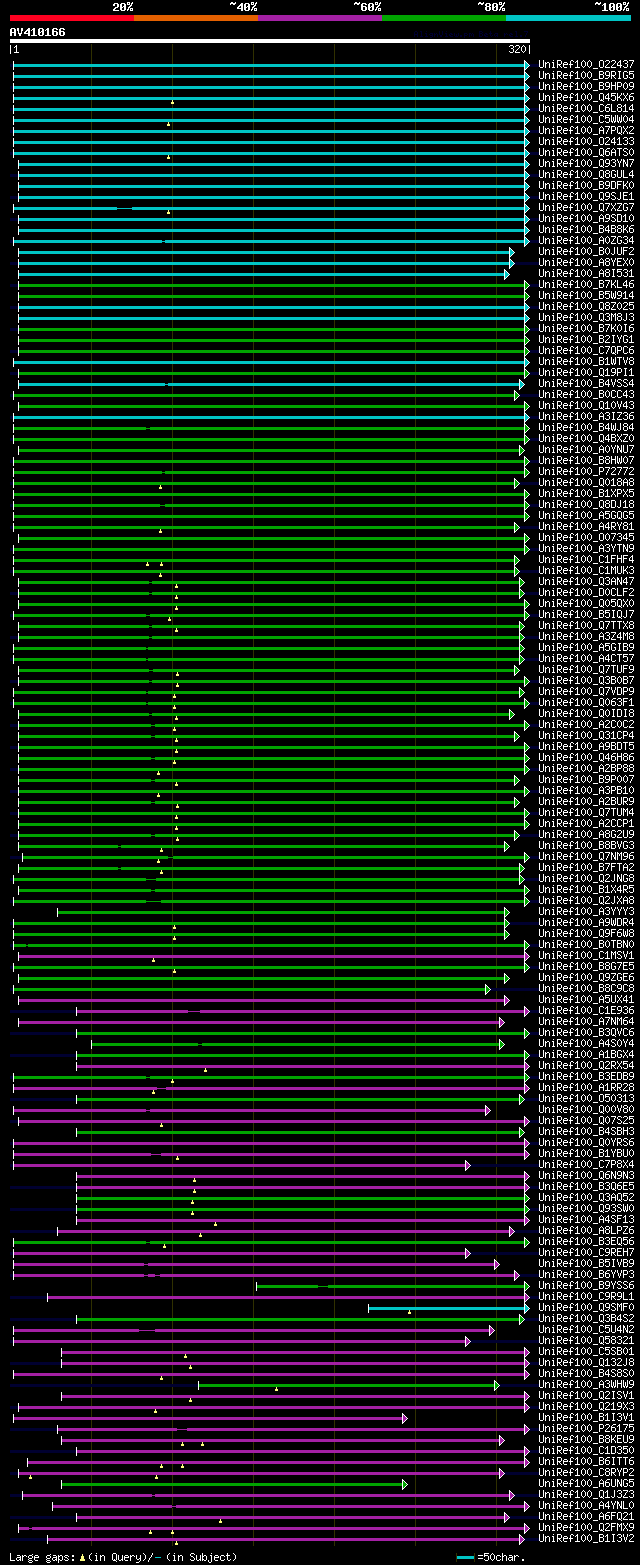
Task: Click the UniRef100_B1YBU0 label
Action: pos(586,1153)
